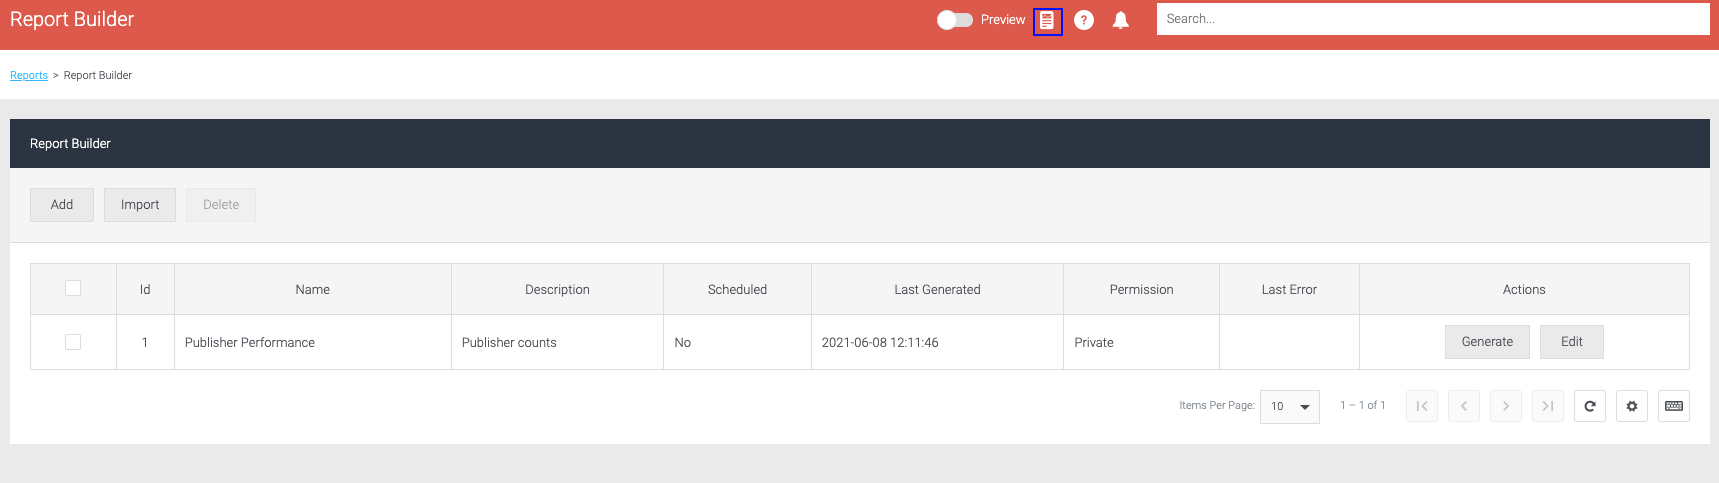Sort by the Name column header
The height and width of the screenshot is (483, 1719).
tap(313, 290)
